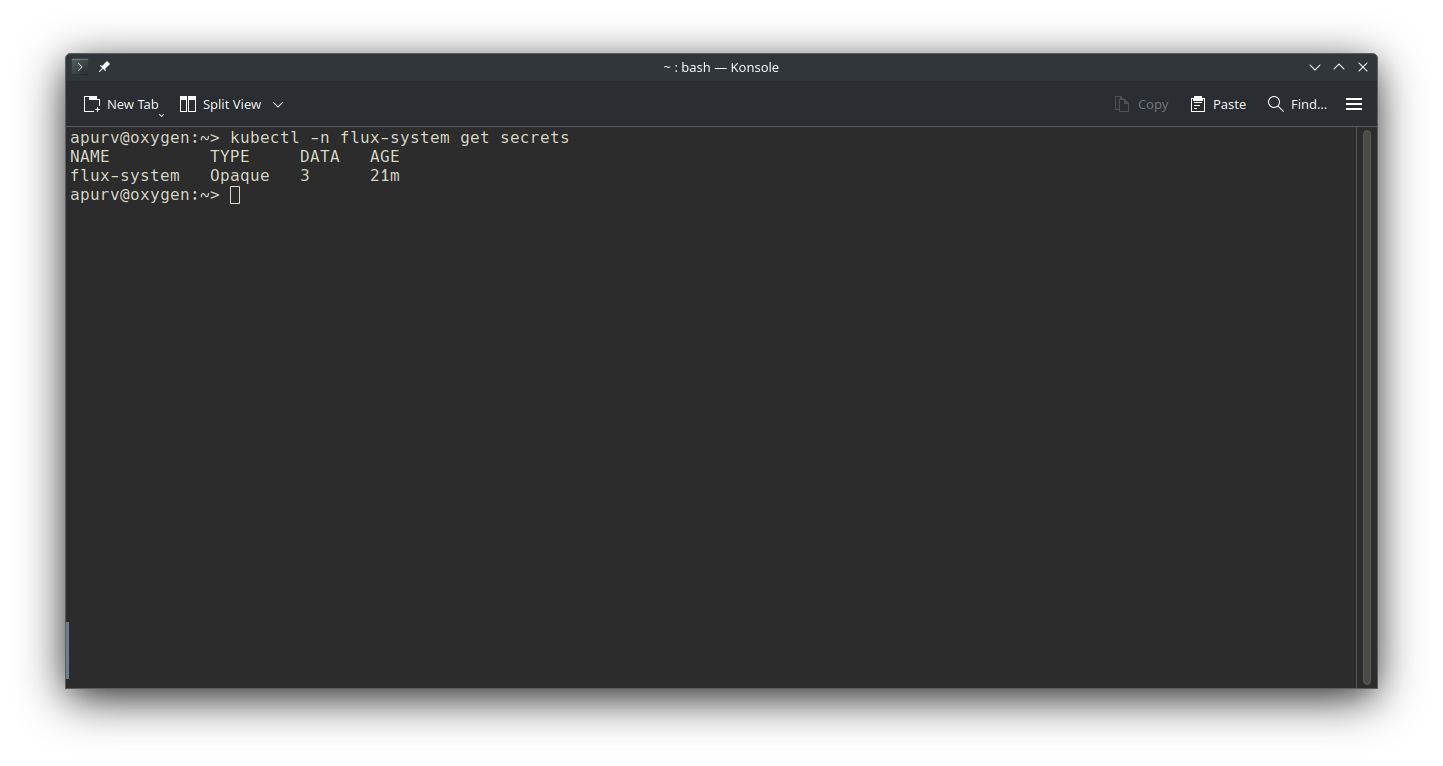Close the Konsole window
Viewport: 1443px width, 766px height.
1363,67
